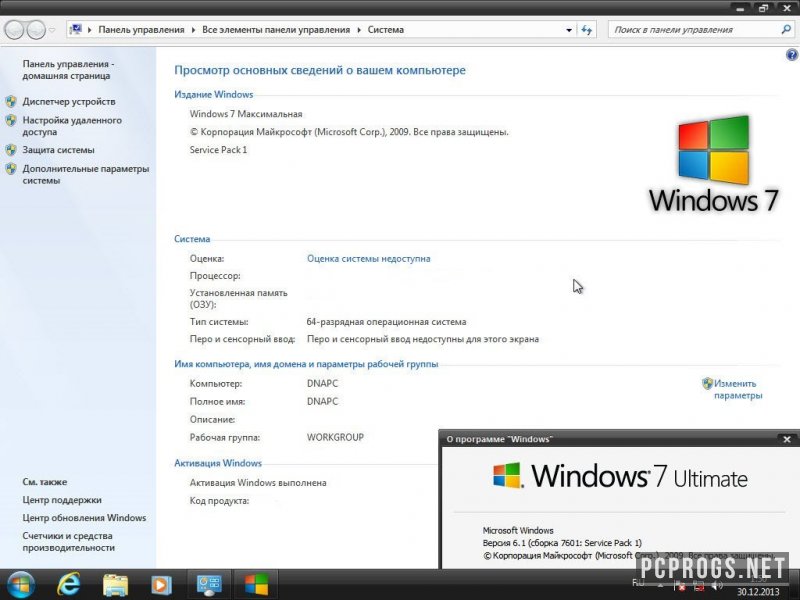Open Счетчики и средства производительности

pyautogui.click(x=68, y=542)
